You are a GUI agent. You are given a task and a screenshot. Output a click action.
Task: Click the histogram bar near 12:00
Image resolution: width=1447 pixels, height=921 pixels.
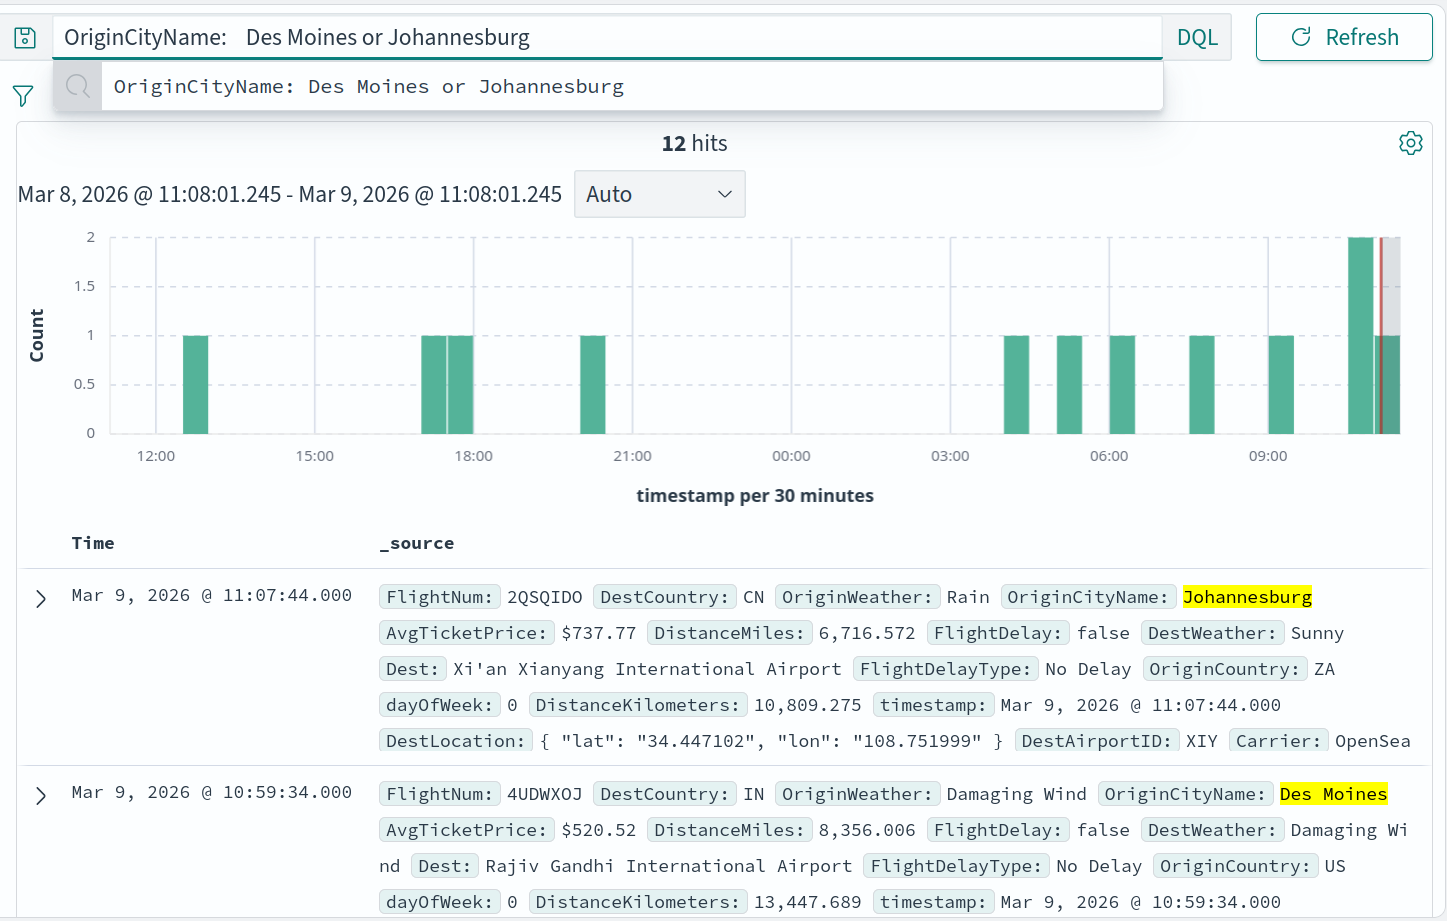[196, 385]
